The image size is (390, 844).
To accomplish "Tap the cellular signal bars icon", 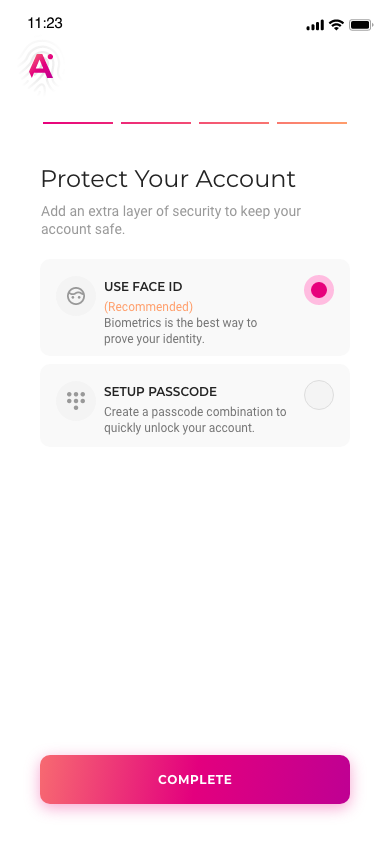I will tap(315, 25).
